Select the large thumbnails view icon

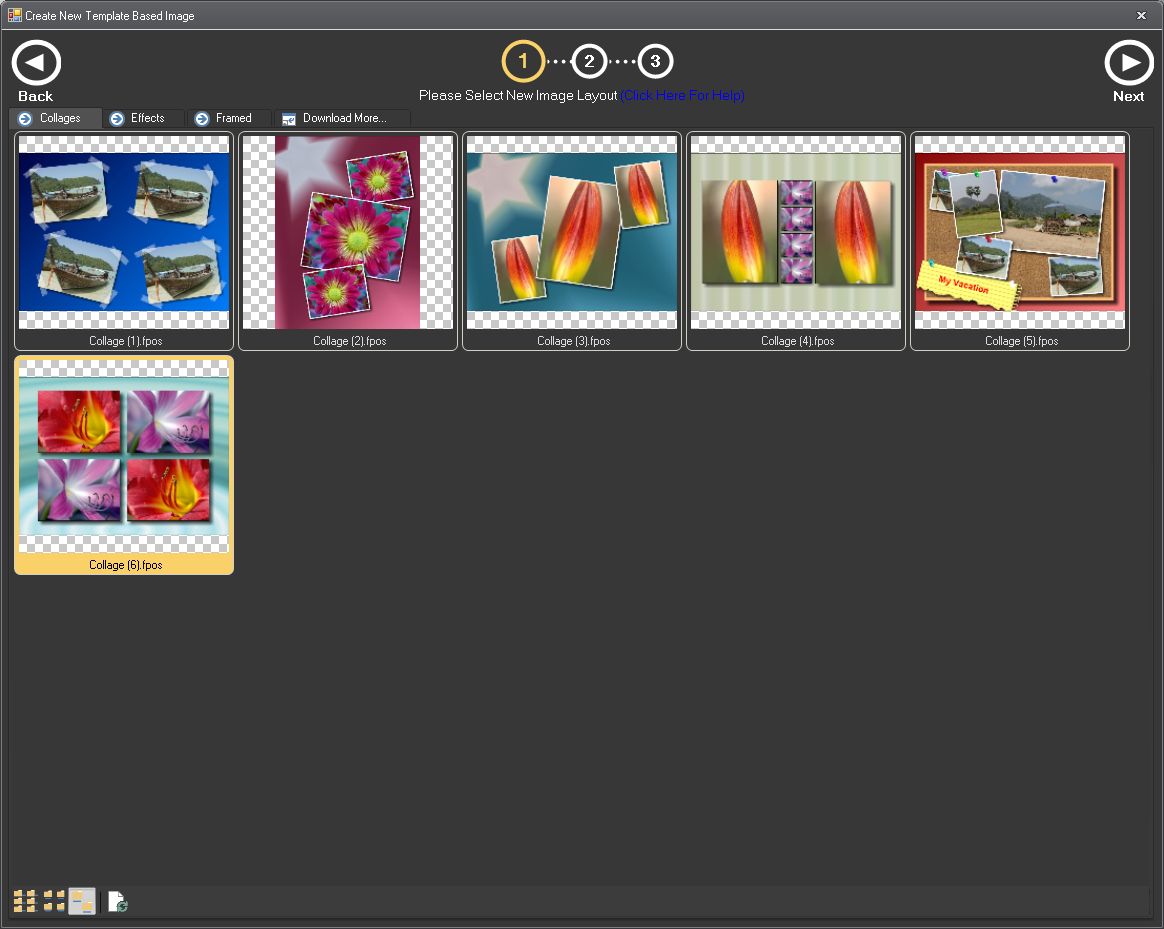pos(82,902)
